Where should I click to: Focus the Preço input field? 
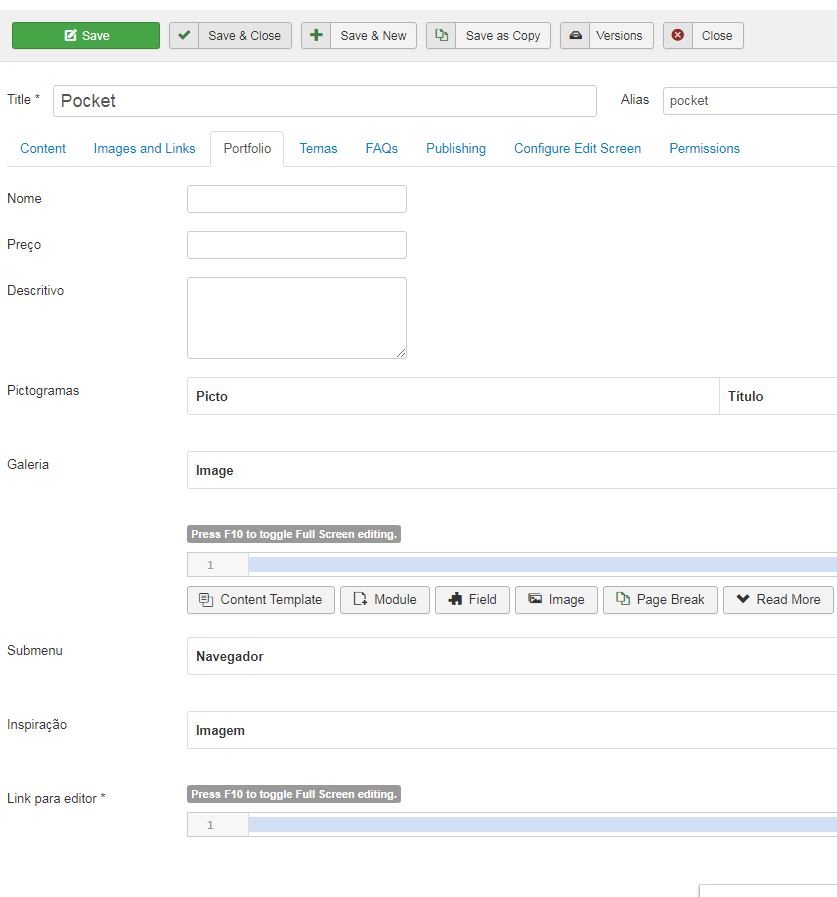pos(297,245)
